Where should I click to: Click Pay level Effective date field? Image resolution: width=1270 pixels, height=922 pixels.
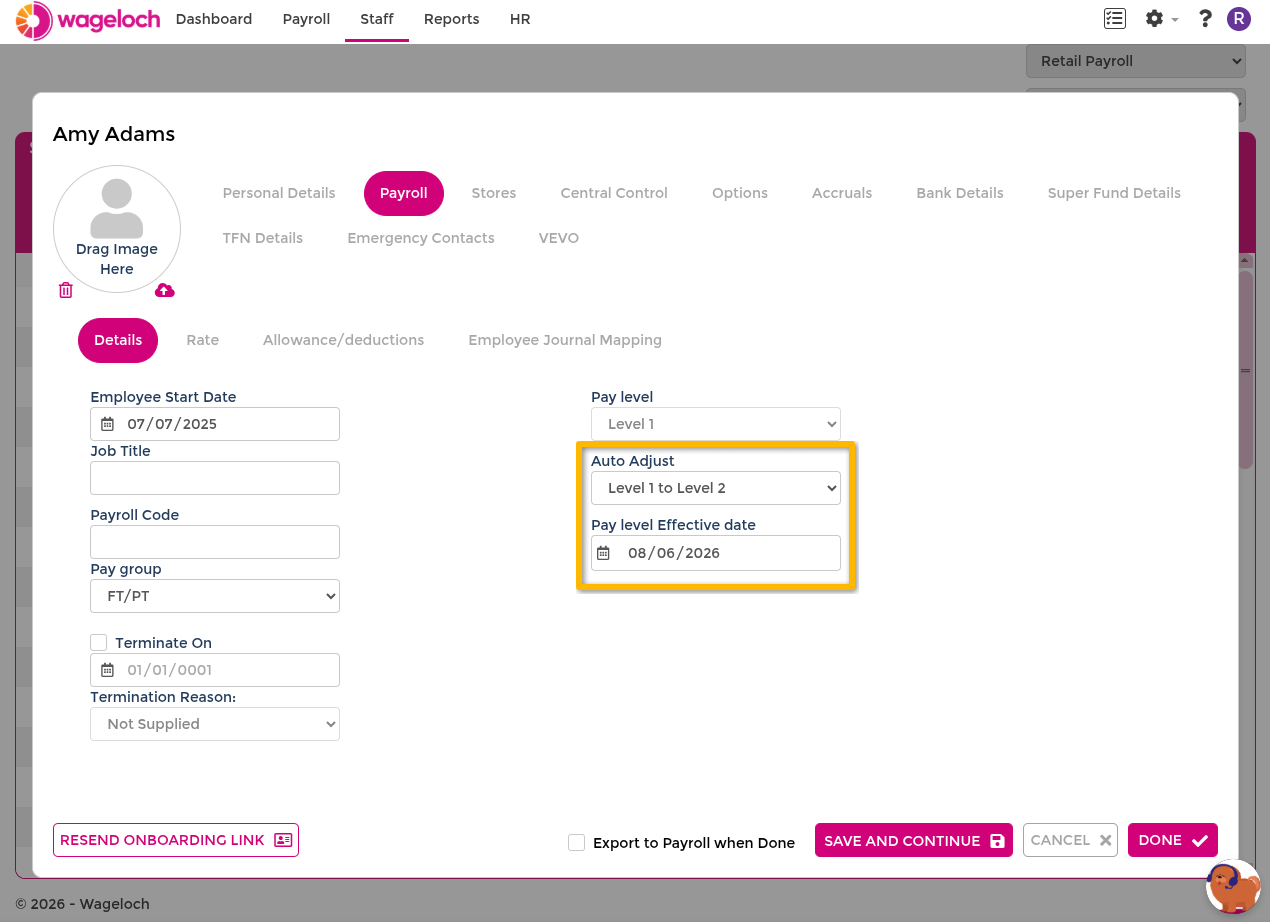click(x=716, y=553)
